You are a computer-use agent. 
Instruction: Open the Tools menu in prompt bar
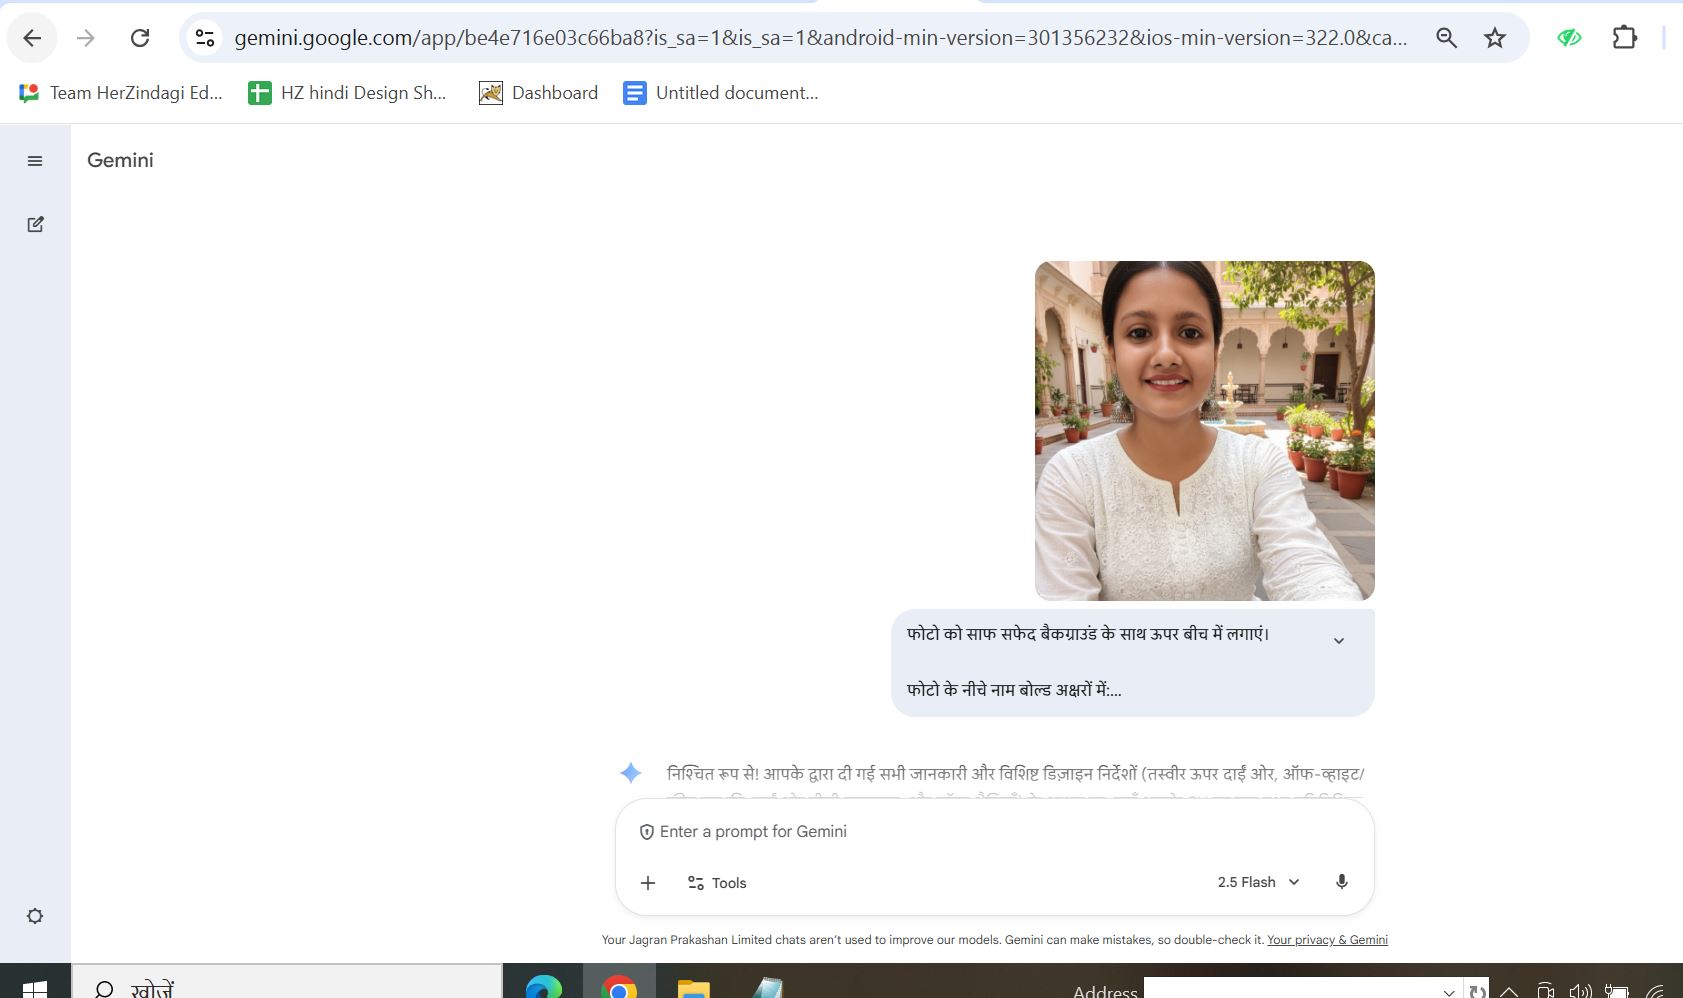tap(716, 883)
